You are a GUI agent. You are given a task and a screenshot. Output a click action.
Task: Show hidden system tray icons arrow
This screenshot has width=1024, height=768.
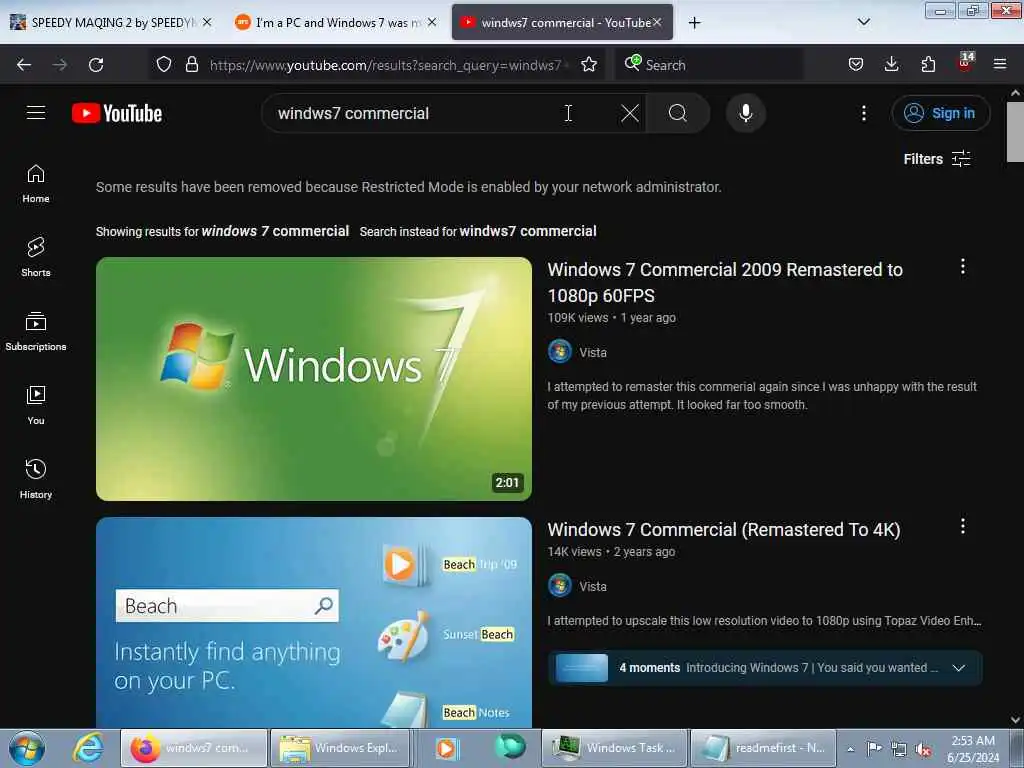tap(850, 749)
